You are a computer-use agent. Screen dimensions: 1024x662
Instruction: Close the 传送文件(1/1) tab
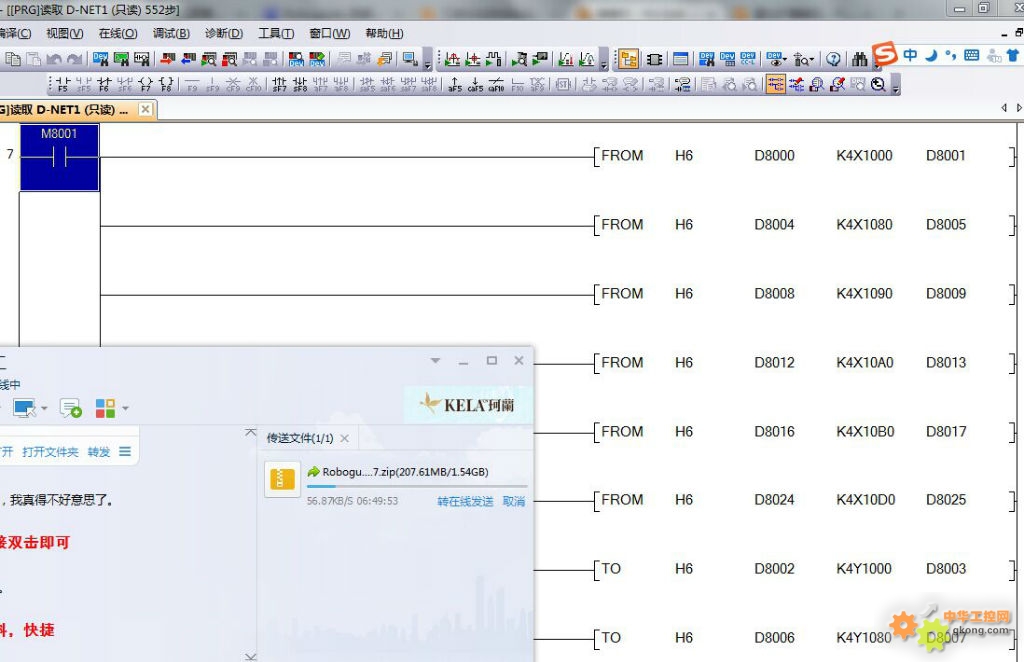pyautogui.click(x=345, y=438)
